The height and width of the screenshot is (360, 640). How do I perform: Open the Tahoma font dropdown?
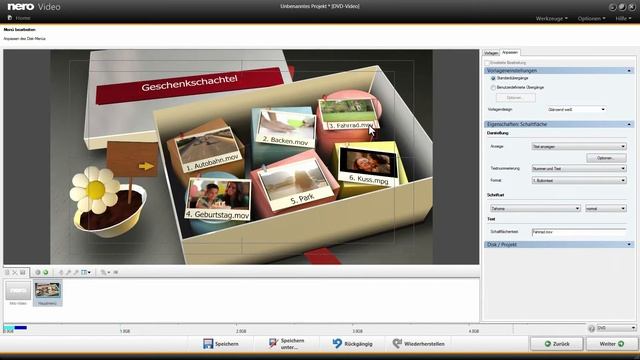click(535, 208)
